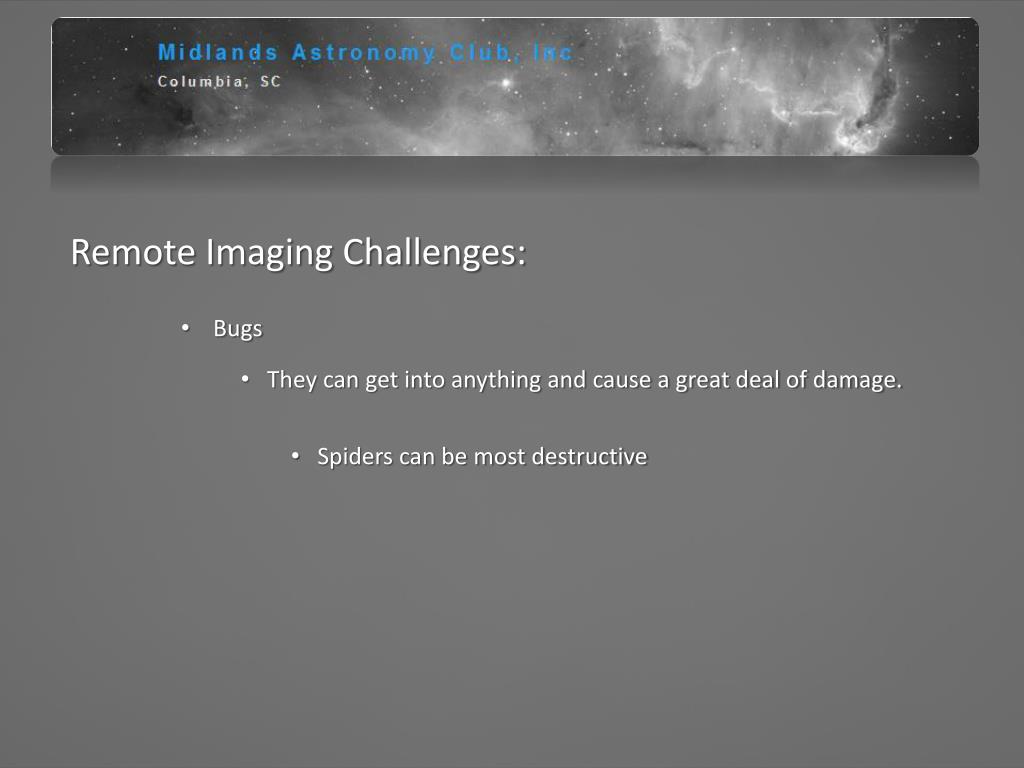Click the nebula banner image
This screenshot has width=1024, height=768.
click(515, 86)
